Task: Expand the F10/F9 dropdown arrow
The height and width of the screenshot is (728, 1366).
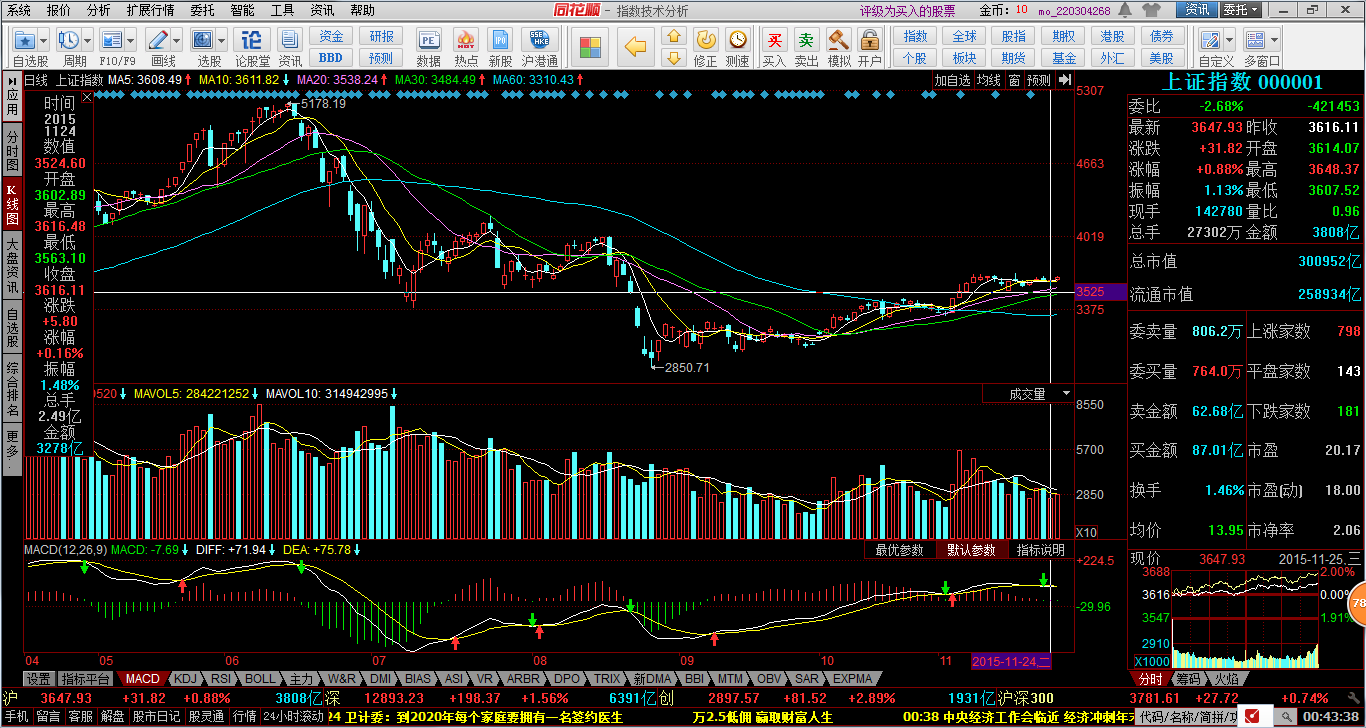Action: tap(131, 41)
